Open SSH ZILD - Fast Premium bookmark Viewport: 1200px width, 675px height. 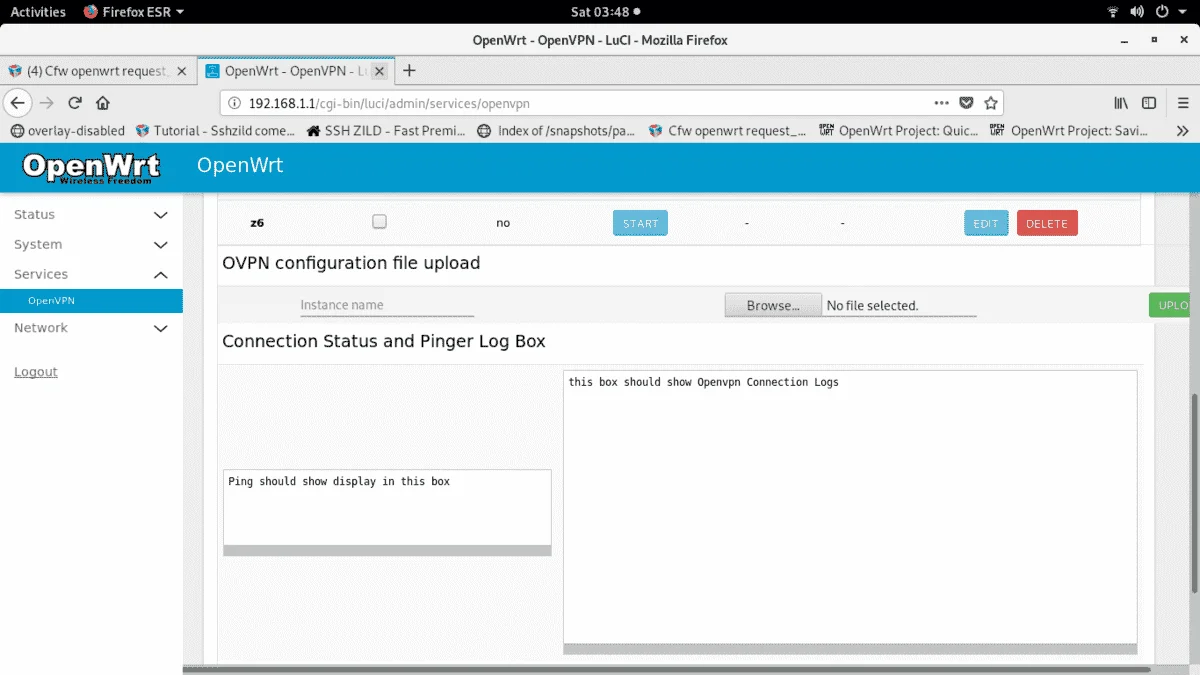point(386,131)
